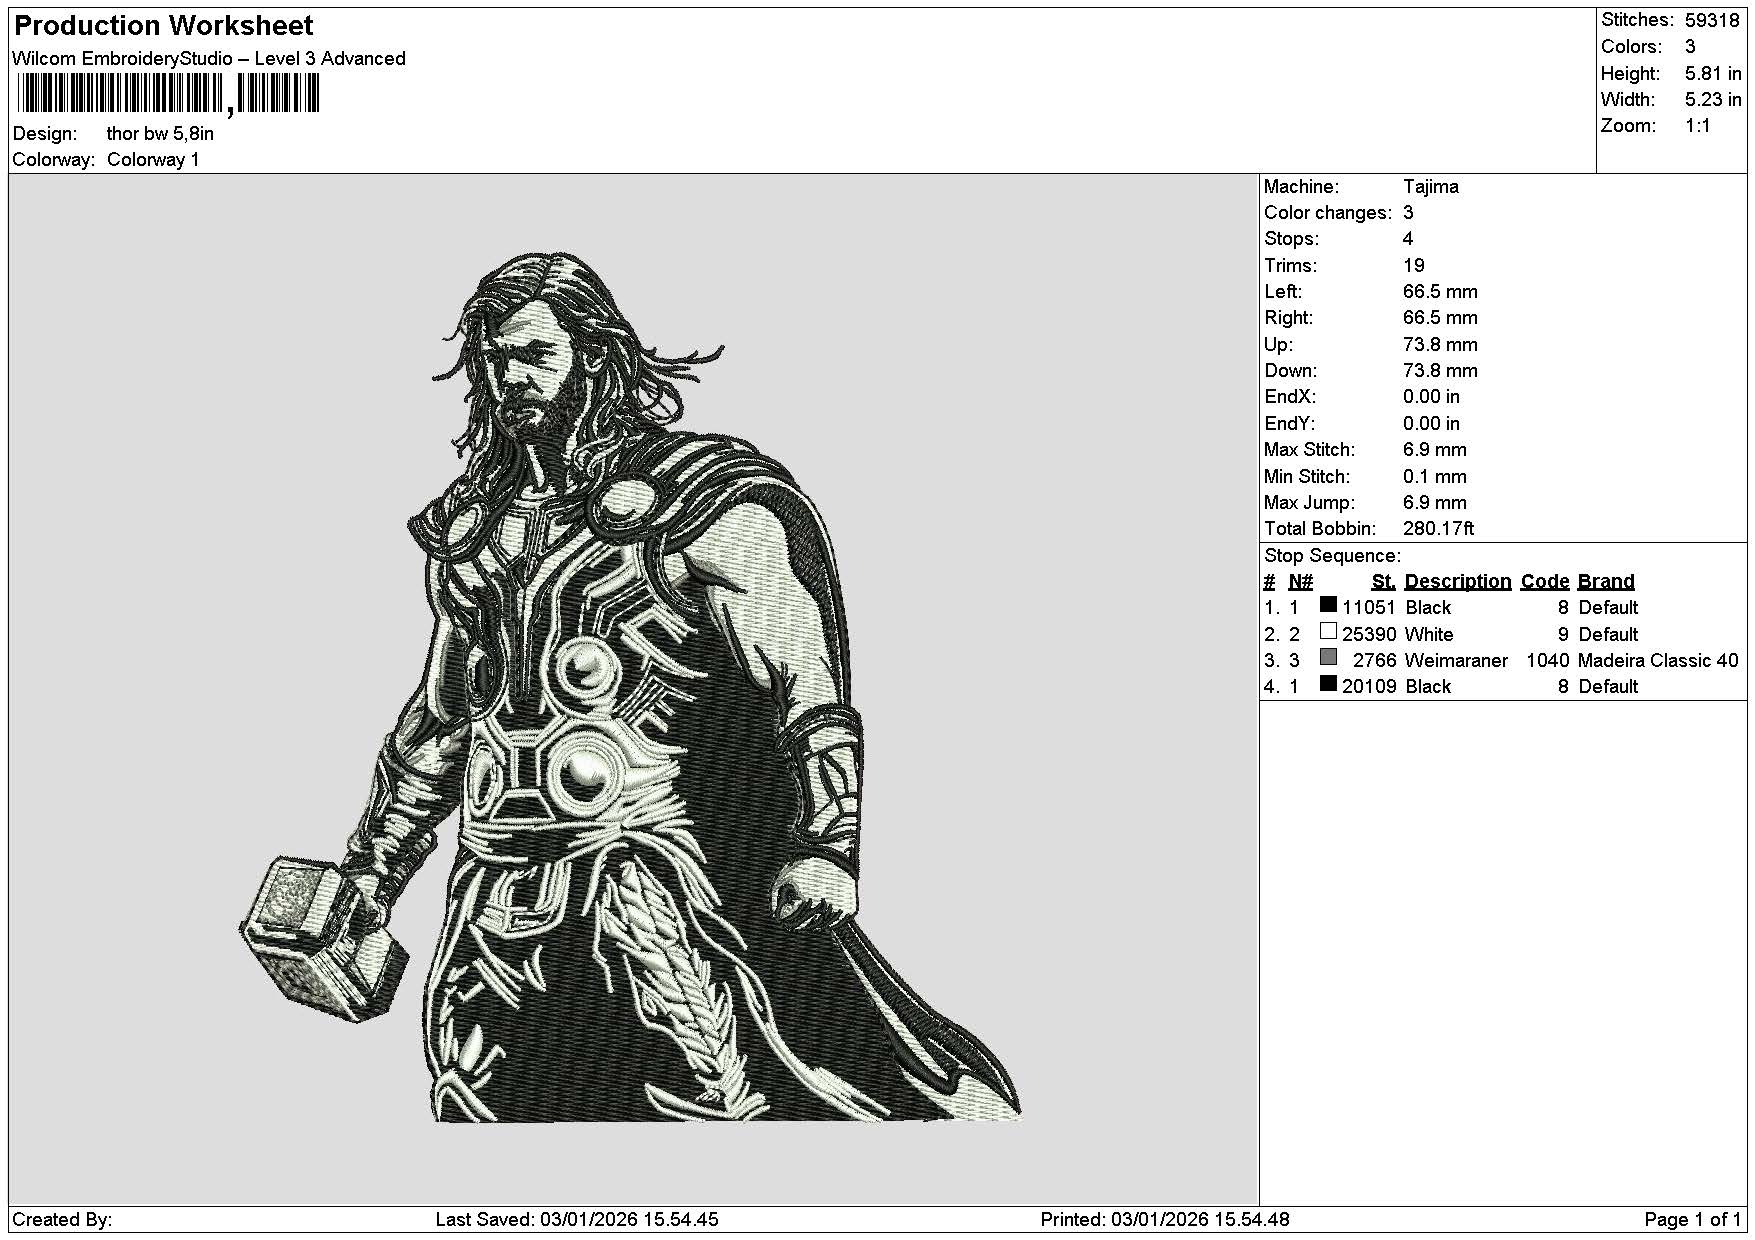Click the Up value "73.8 mm"

click(x=1440, y=345)
